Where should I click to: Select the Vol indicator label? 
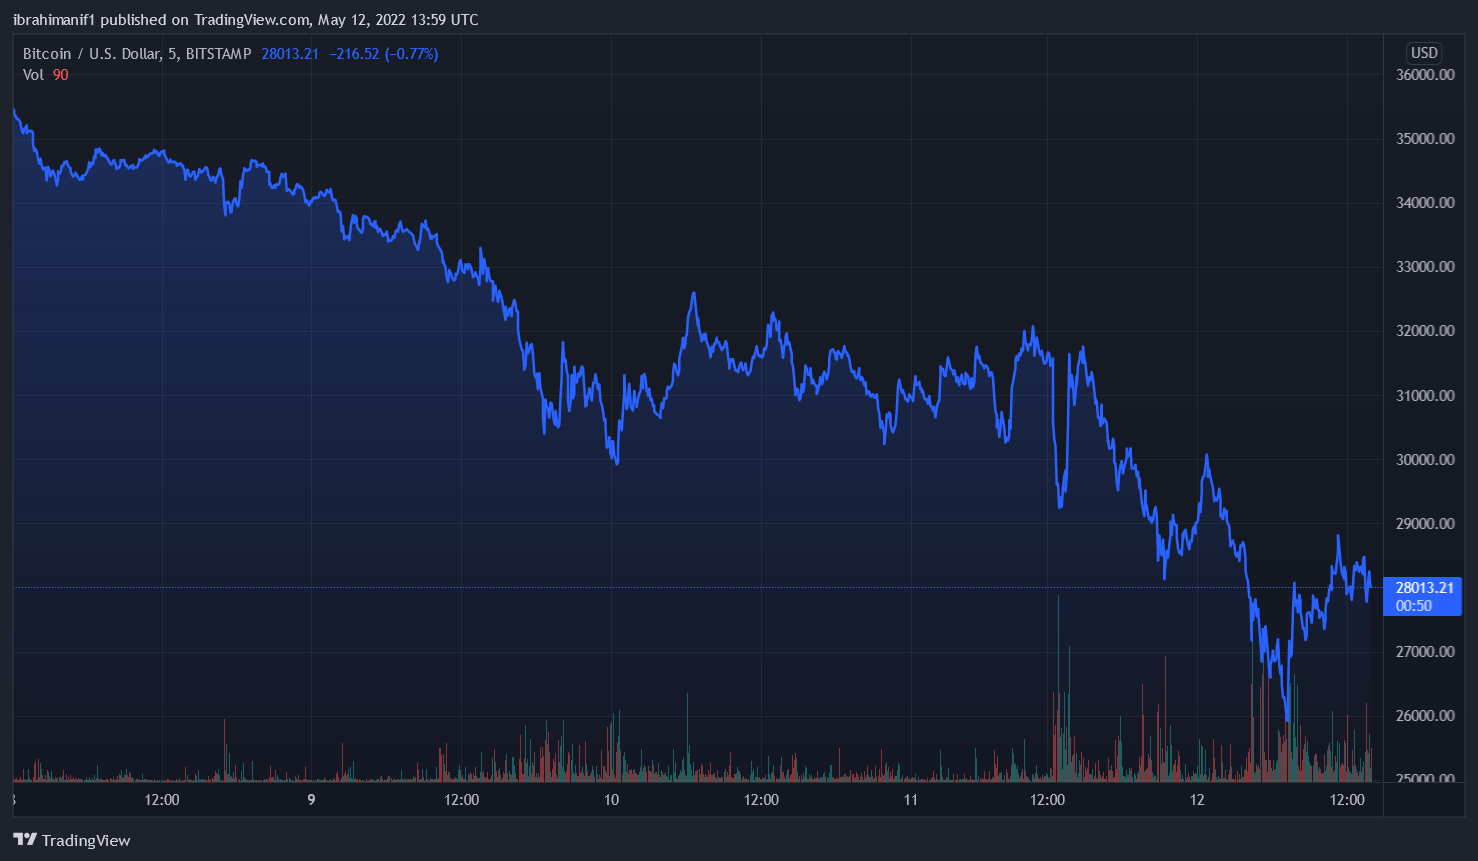[x=33, y=75]
